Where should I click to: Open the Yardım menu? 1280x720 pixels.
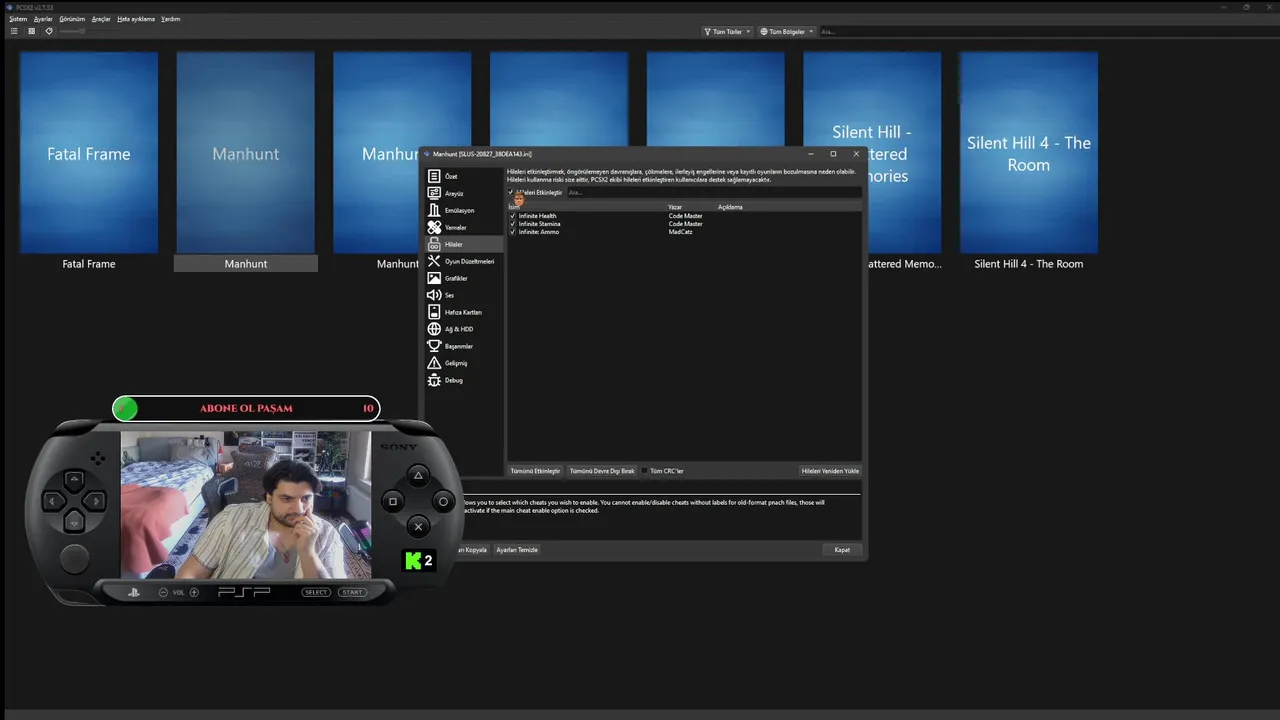(171, 19)
